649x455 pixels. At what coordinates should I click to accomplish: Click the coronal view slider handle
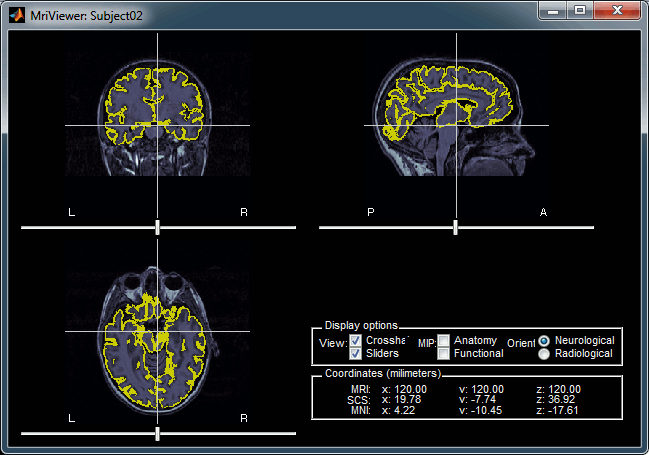point(158,228)
